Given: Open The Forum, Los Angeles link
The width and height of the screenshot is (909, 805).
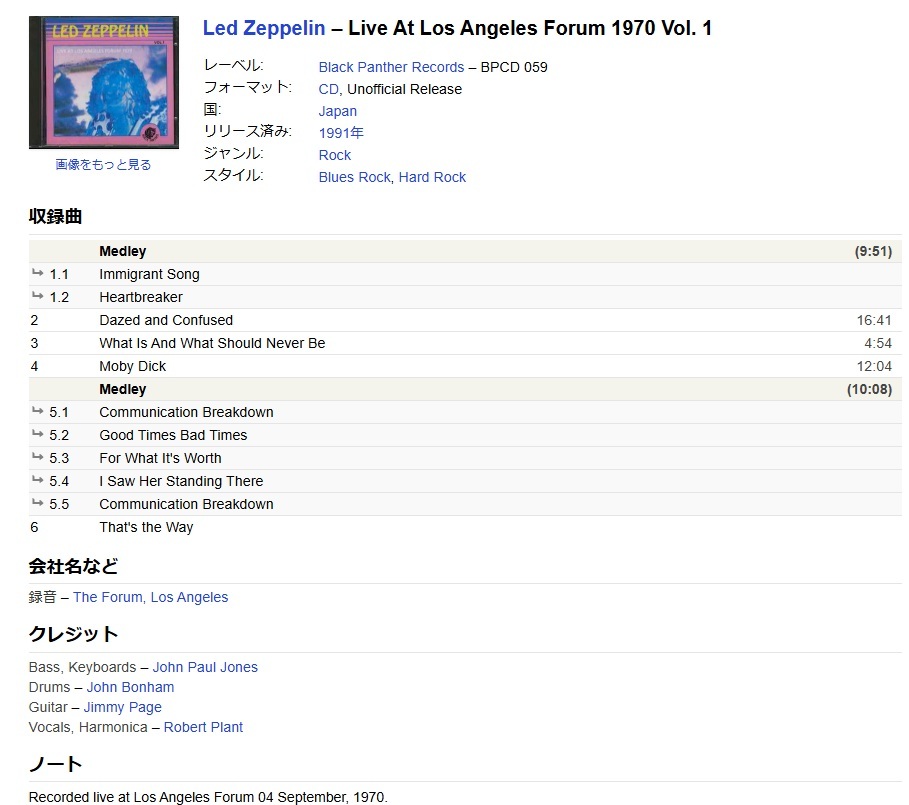Looking at the screenshot, I should [x=151, y=597].
